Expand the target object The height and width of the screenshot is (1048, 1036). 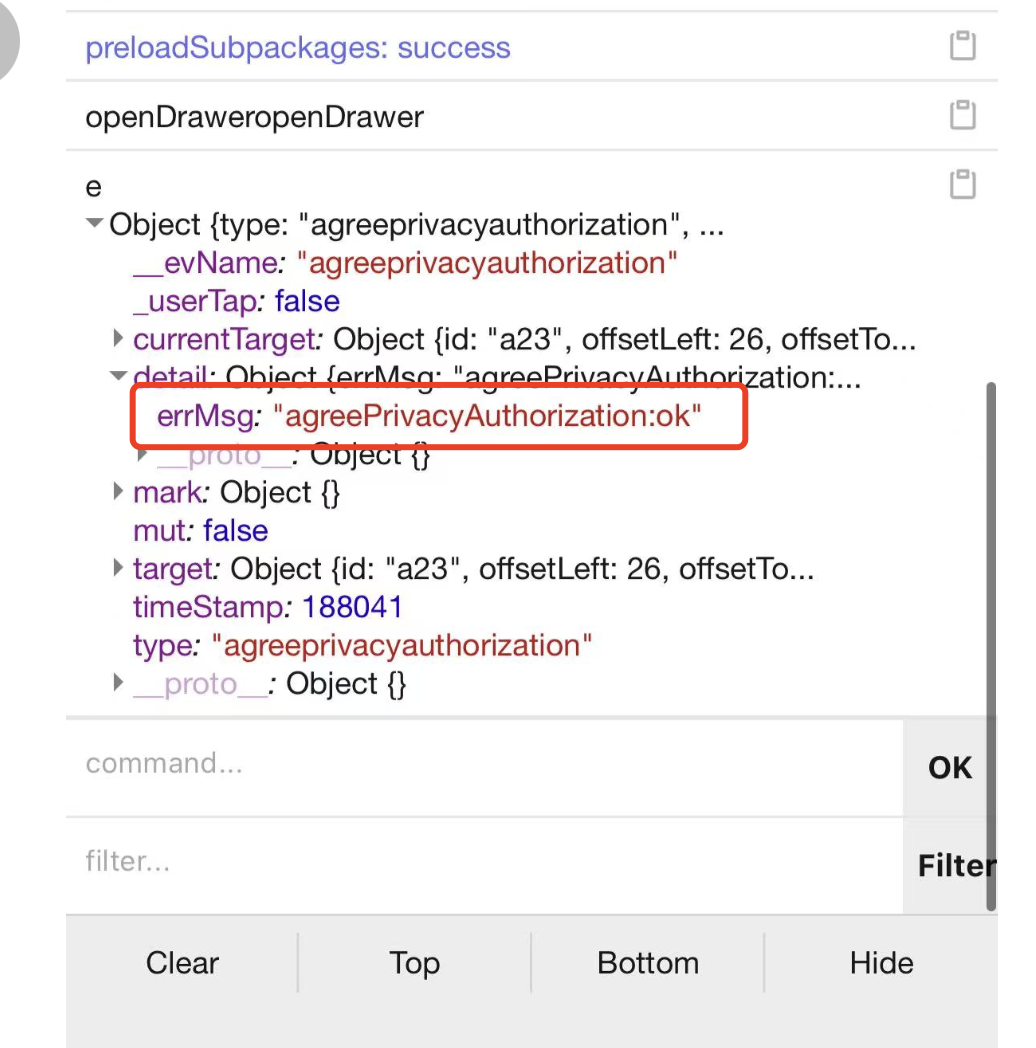(x=119, y=570)
